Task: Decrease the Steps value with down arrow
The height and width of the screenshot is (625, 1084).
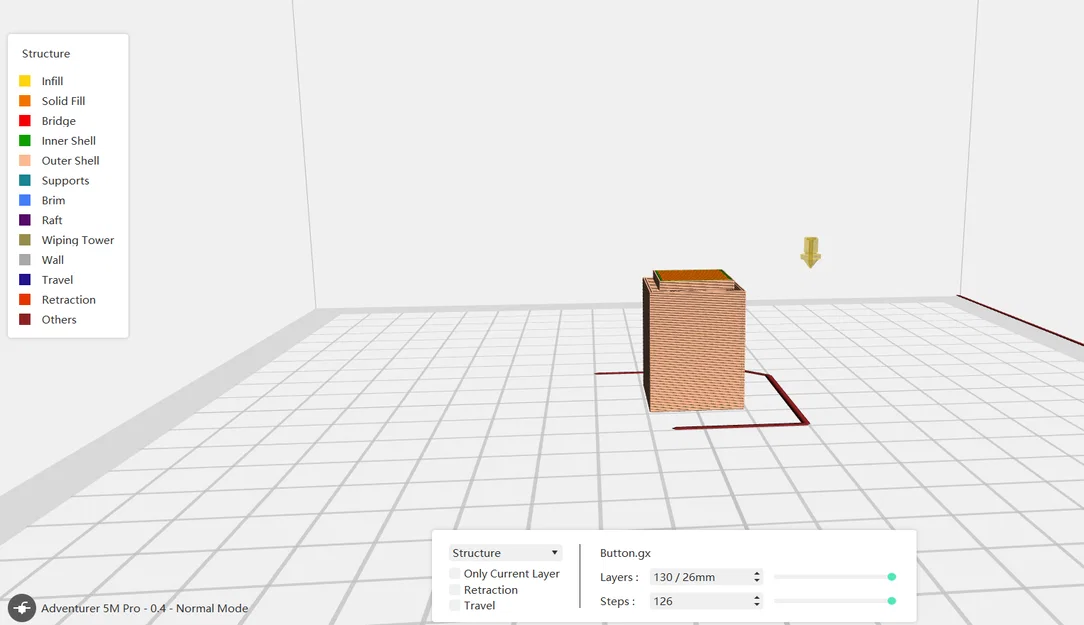Action: [x=757, y=605]
